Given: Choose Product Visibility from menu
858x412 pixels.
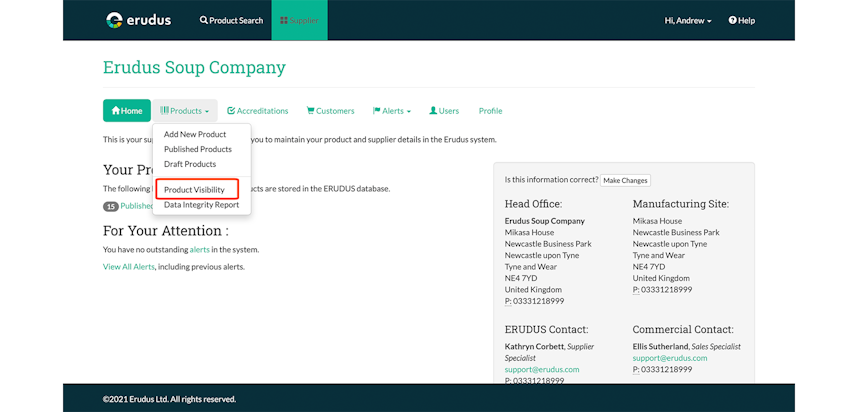Looking at the screenshot, I should click(x=194, y=190).
